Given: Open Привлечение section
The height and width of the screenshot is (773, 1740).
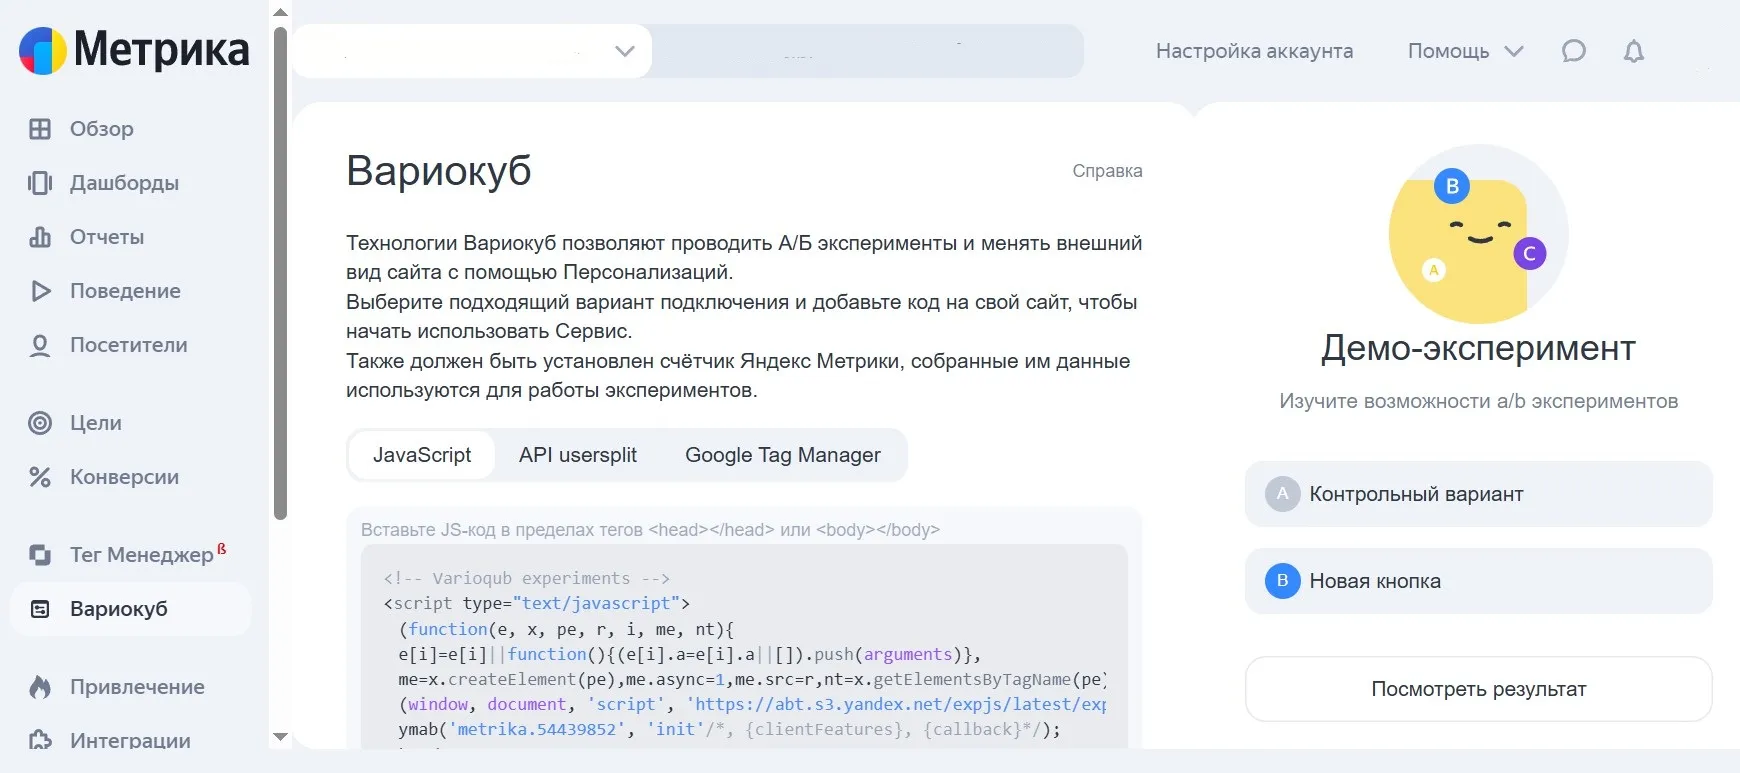Looking at the screenshot, I should click(x=137, y=687).
